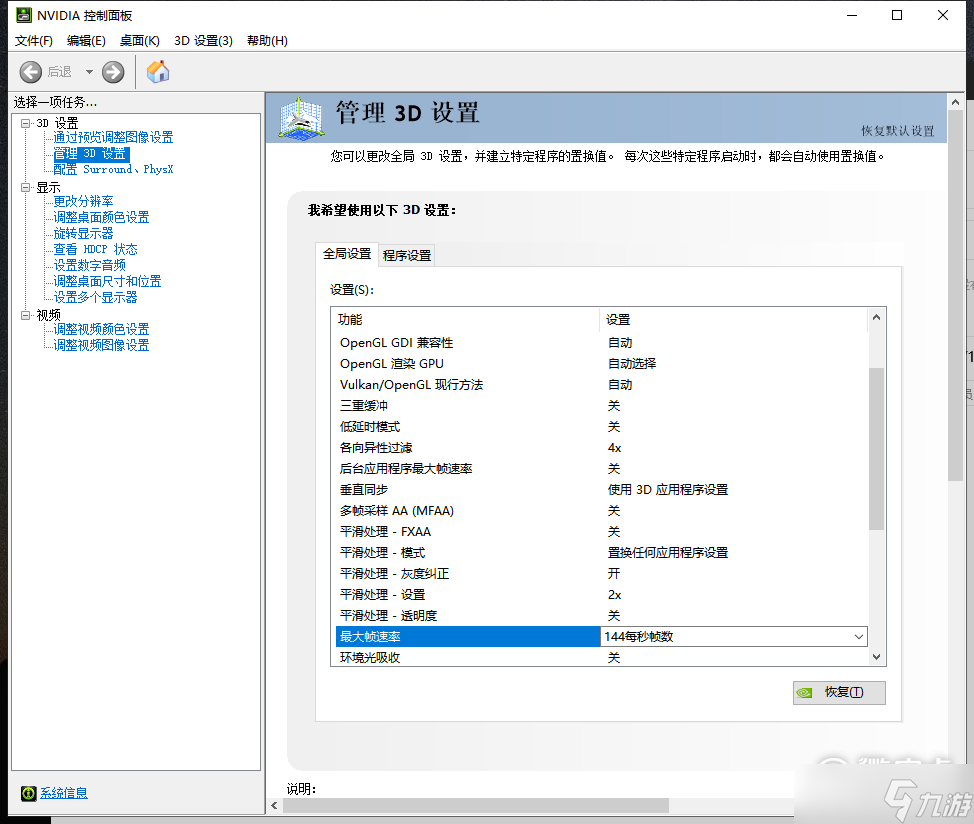Select 管理 3D 设置 in the tree
974x824 pixels.
91,153
